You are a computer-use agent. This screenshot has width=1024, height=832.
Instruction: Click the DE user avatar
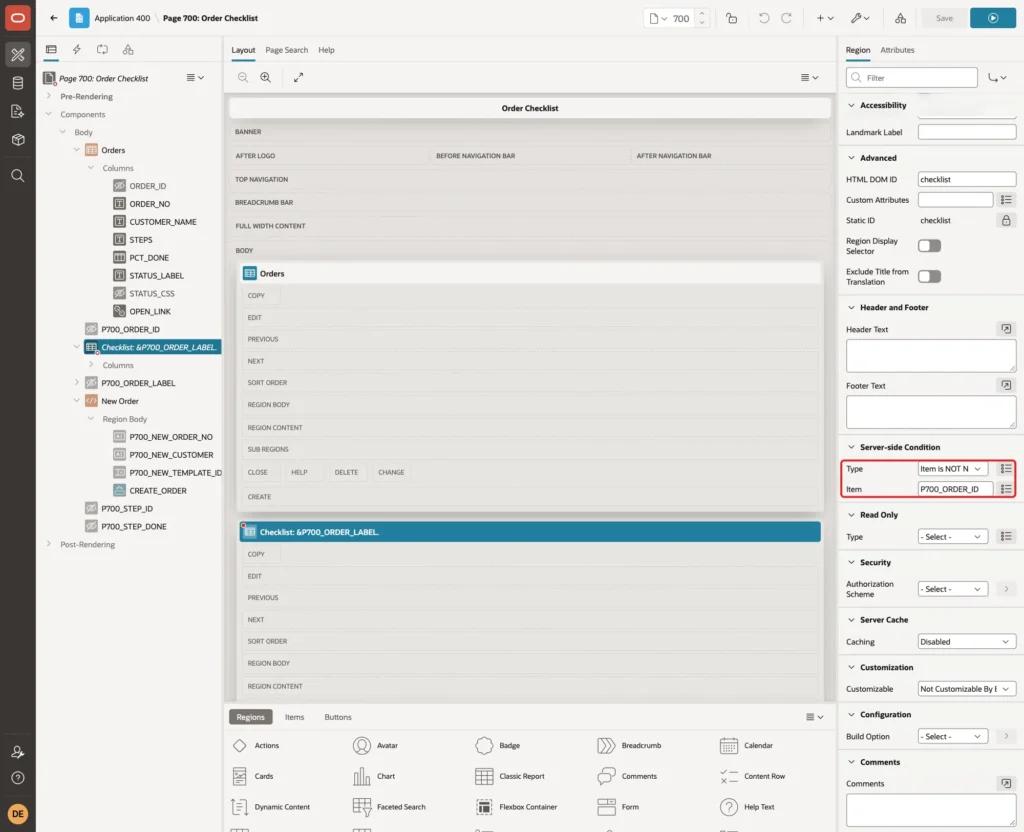pos(18,814)
